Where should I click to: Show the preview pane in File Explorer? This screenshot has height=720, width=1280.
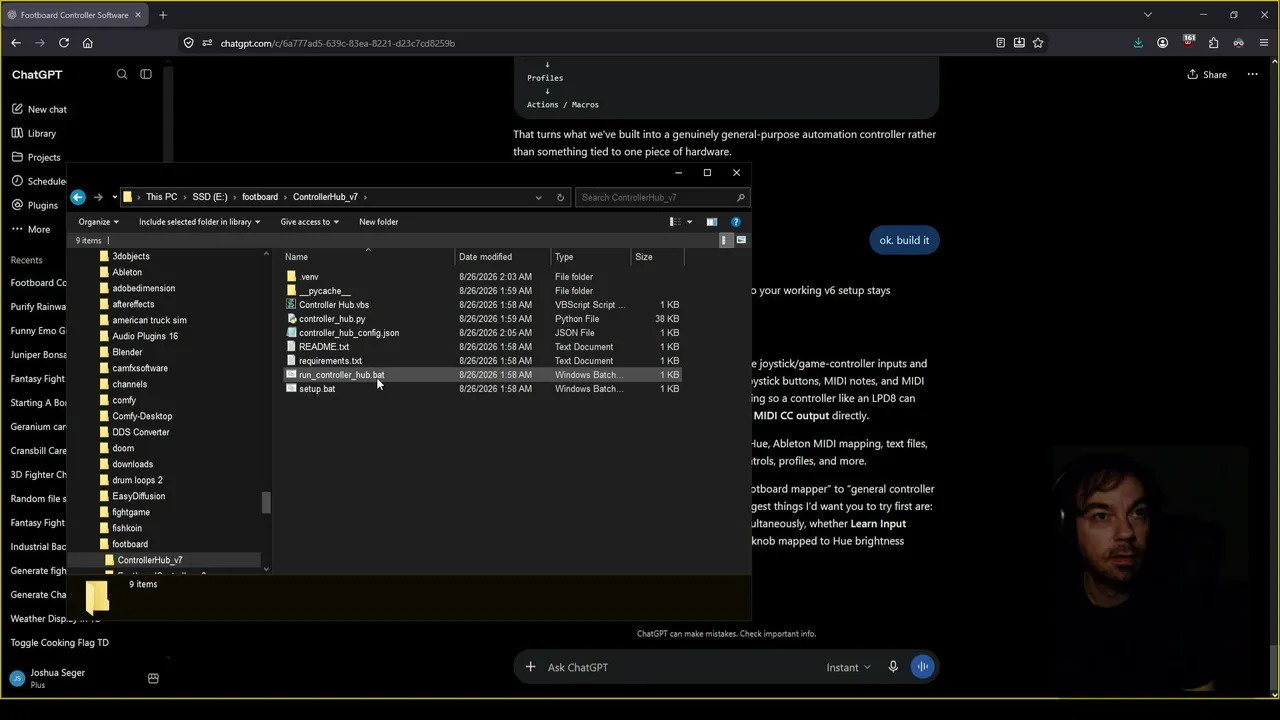712,222
